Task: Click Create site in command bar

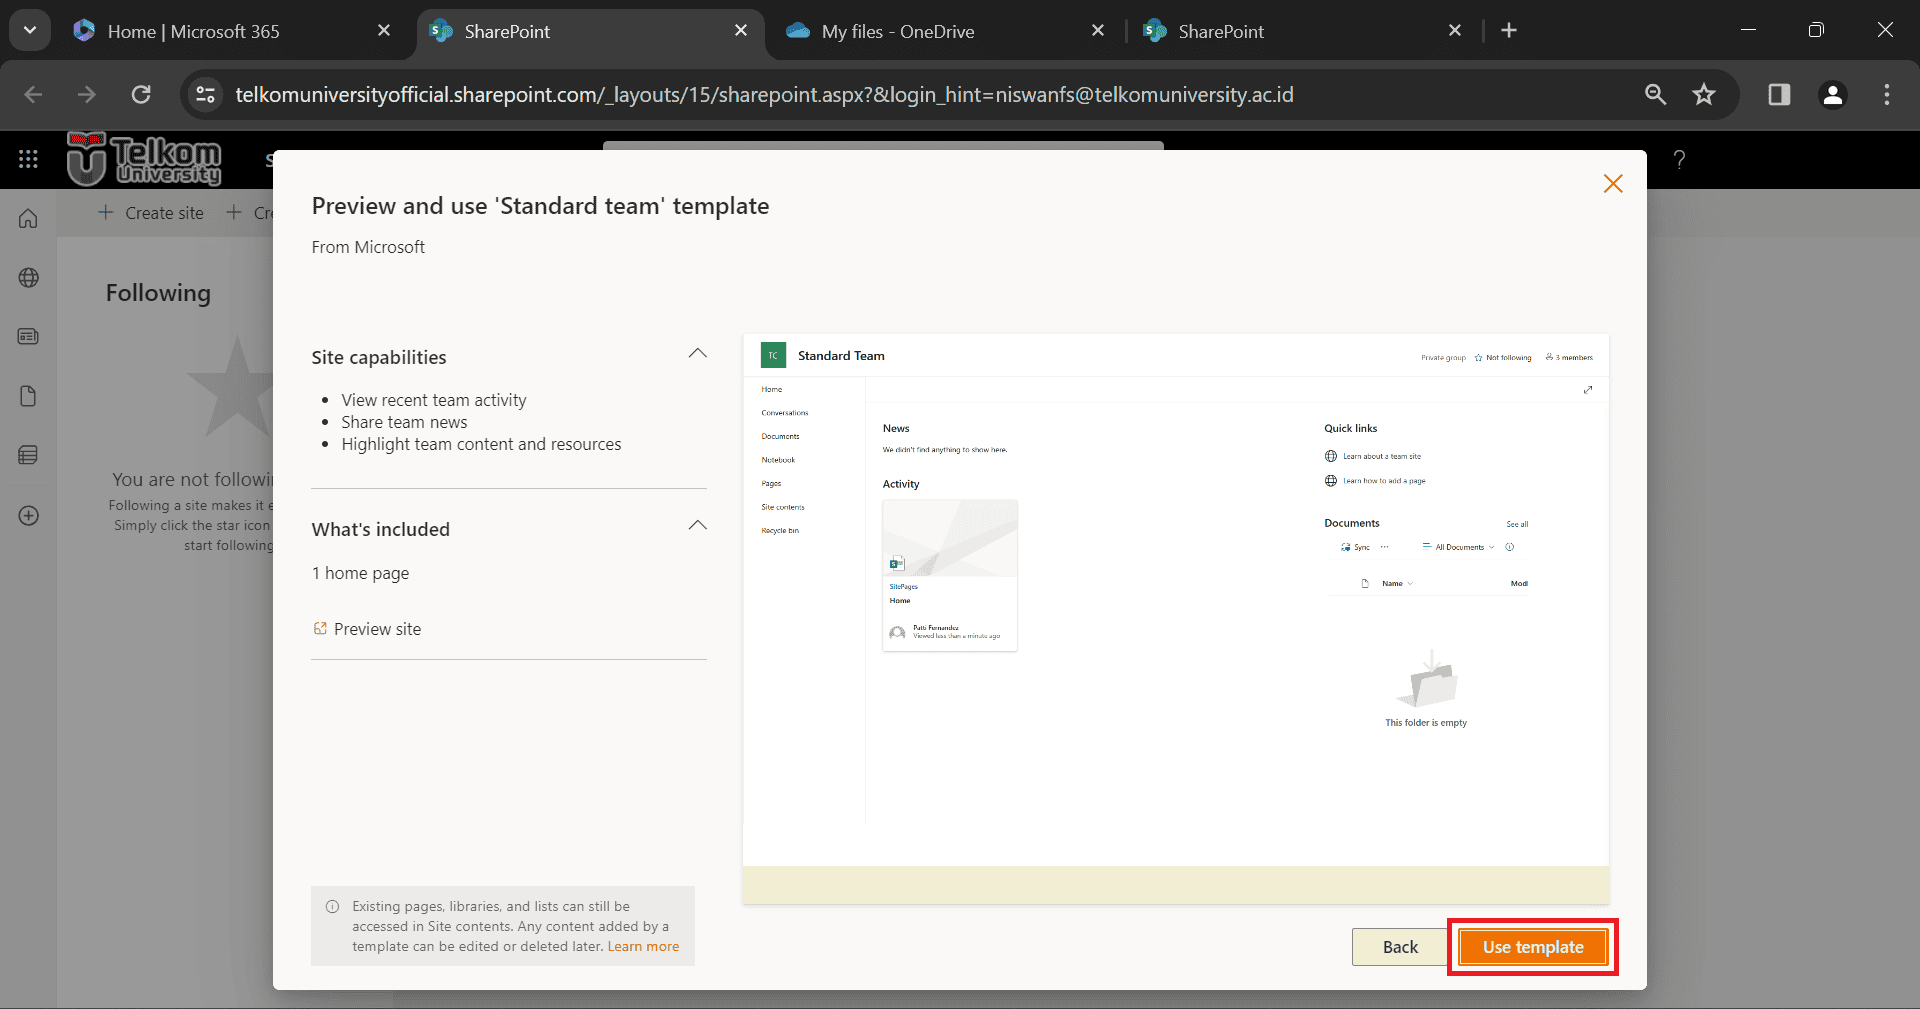Action: 151,213
